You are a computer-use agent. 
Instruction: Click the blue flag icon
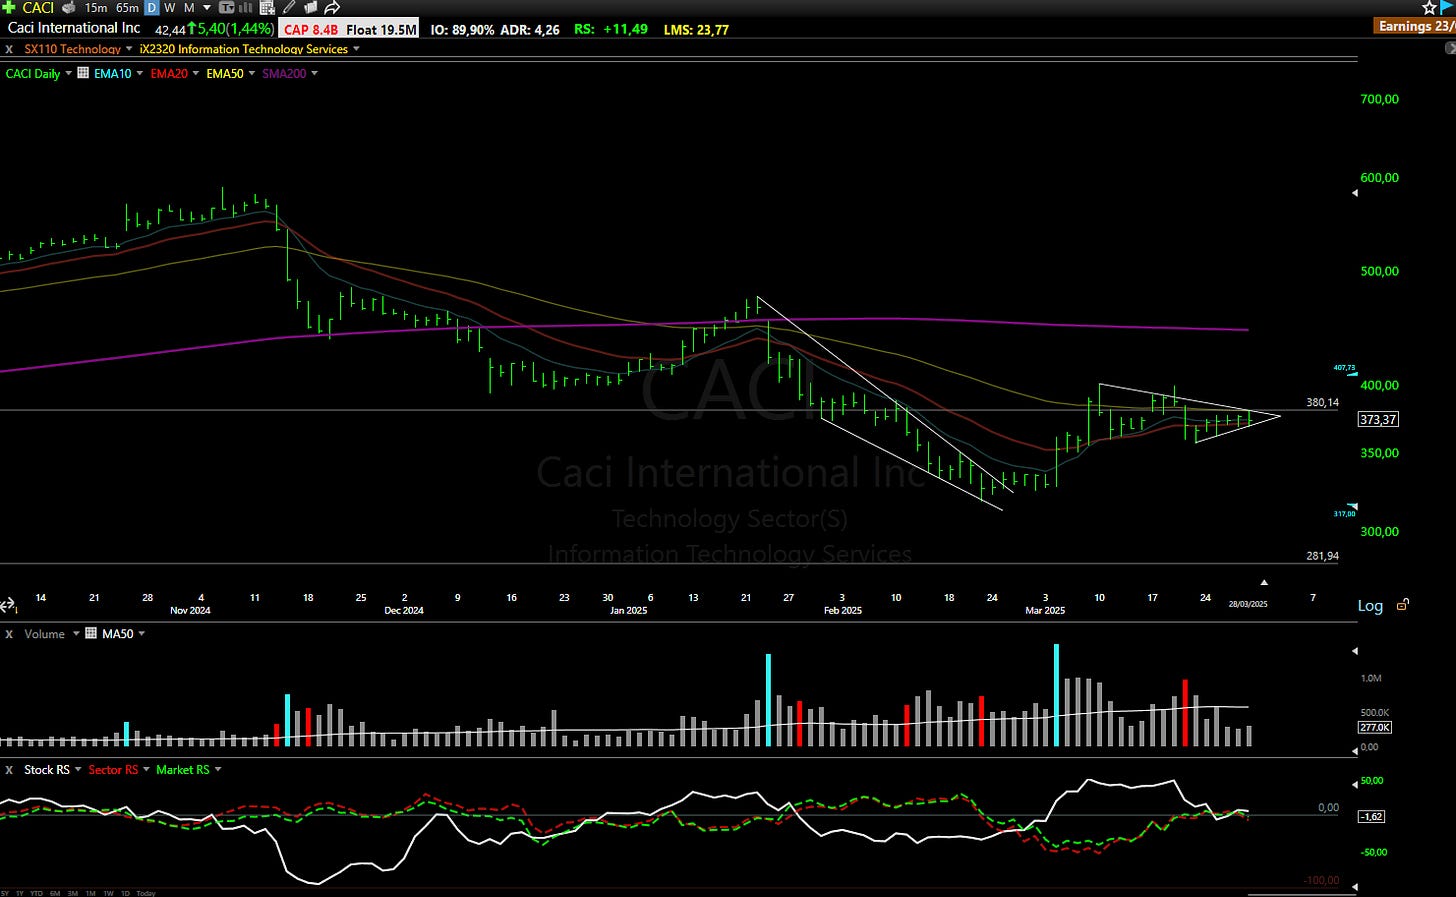click(x=1447, y=8)
